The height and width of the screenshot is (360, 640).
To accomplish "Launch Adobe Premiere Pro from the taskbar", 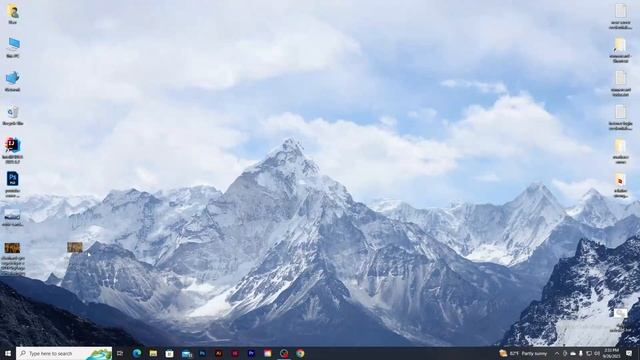I will (251, 353).
